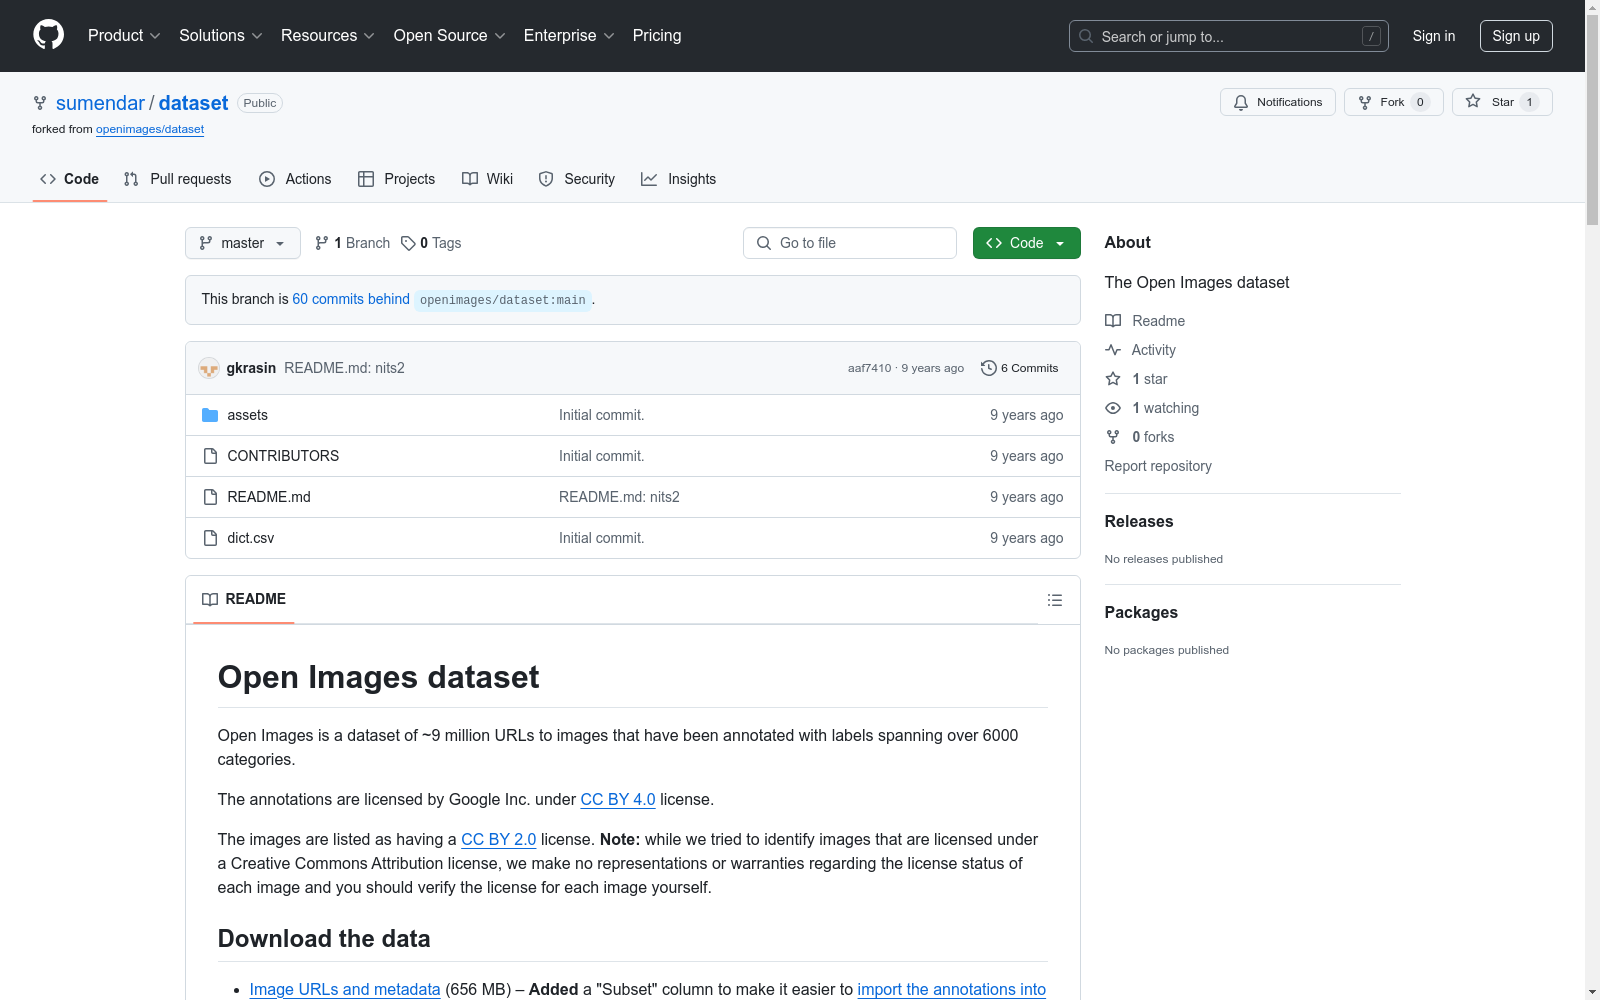
Task: Open the README outline list icon
Action: tap(1054, 600)
